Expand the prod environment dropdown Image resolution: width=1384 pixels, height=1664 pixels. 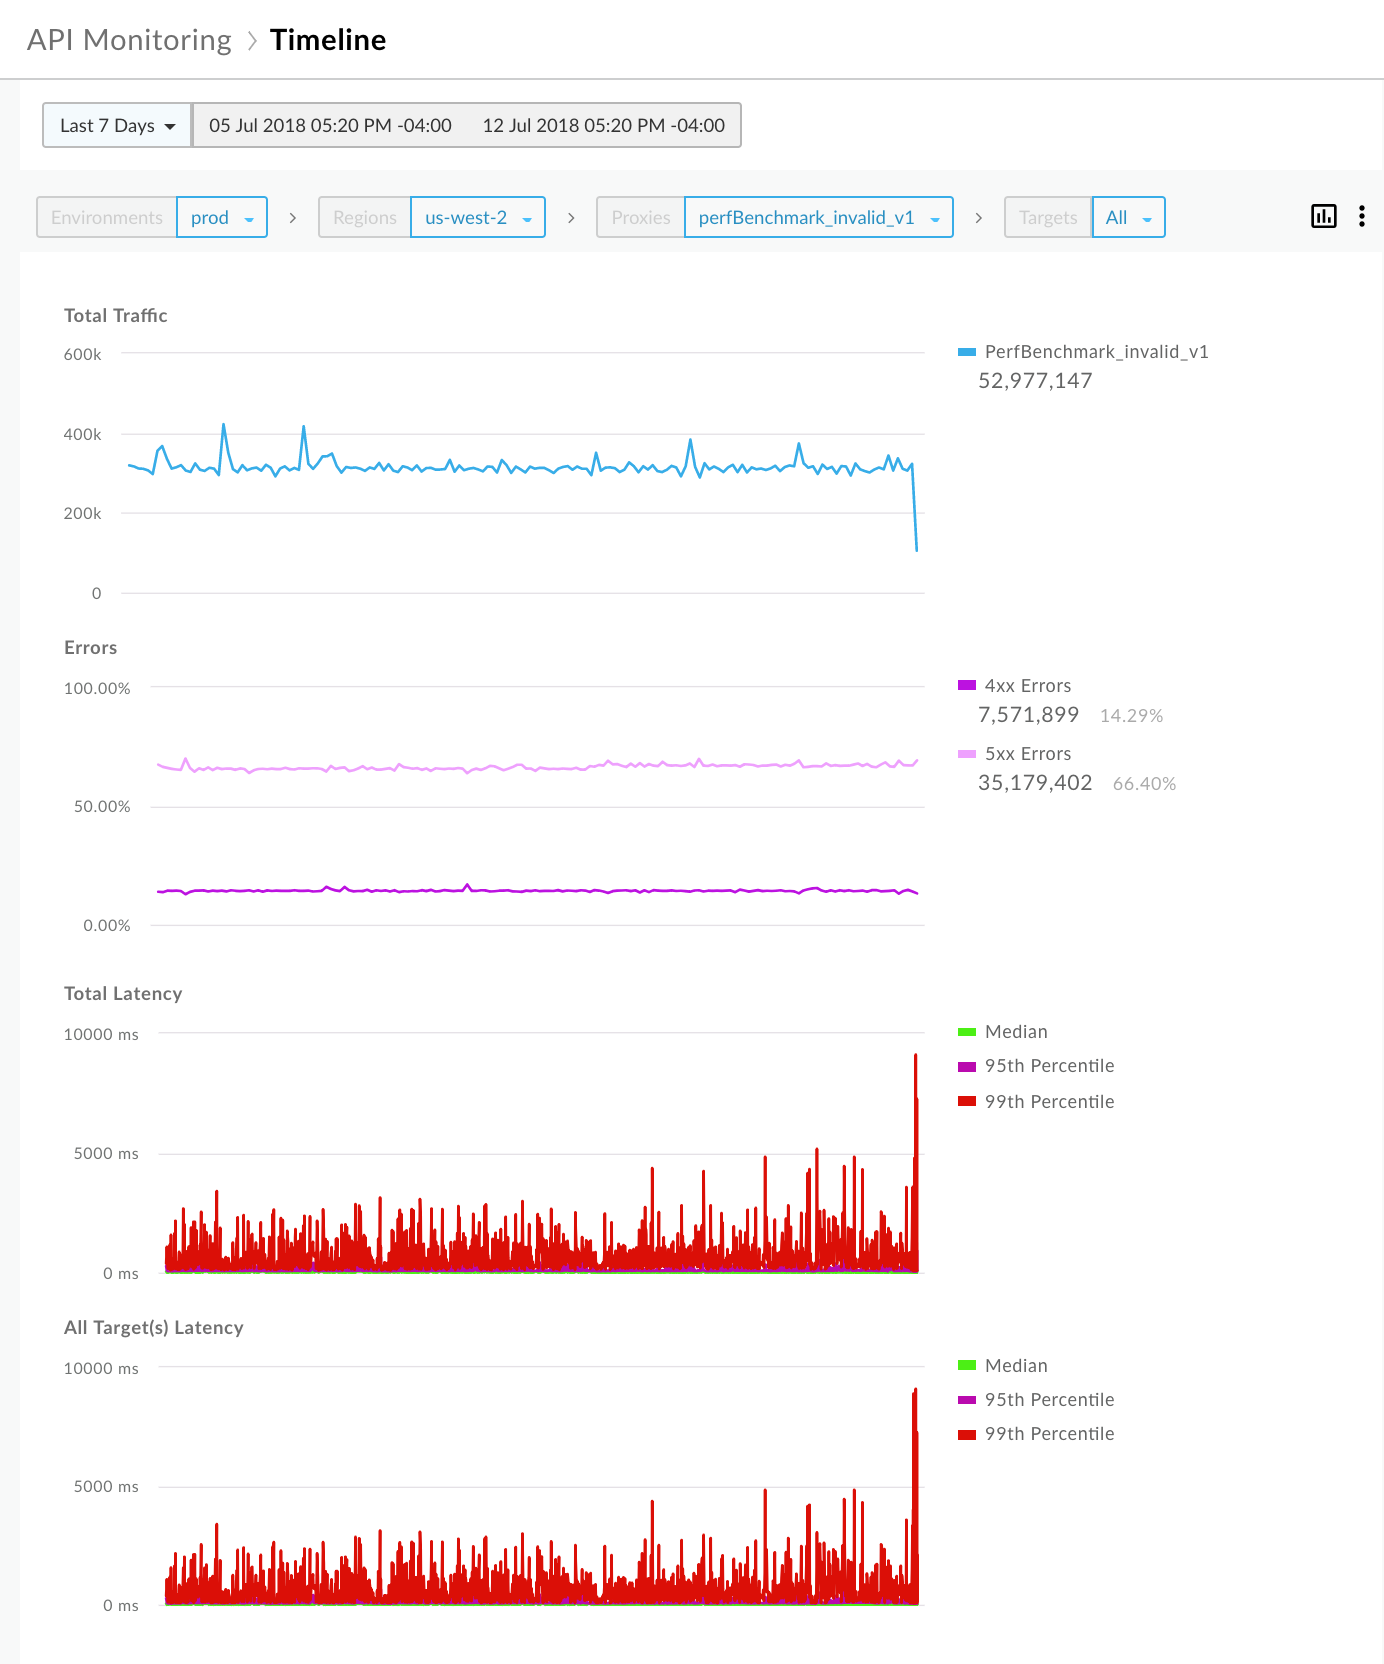221,217
